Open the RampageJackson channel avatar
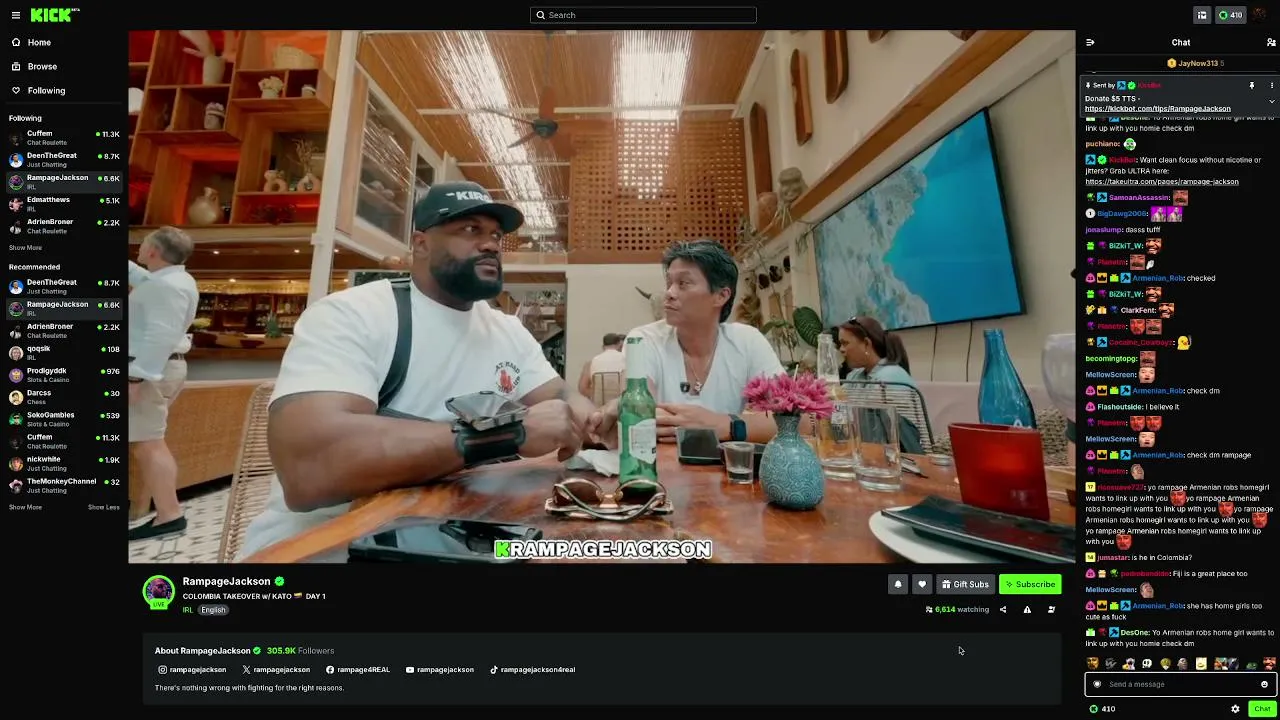1280x720 pixels. click(158, 591)
